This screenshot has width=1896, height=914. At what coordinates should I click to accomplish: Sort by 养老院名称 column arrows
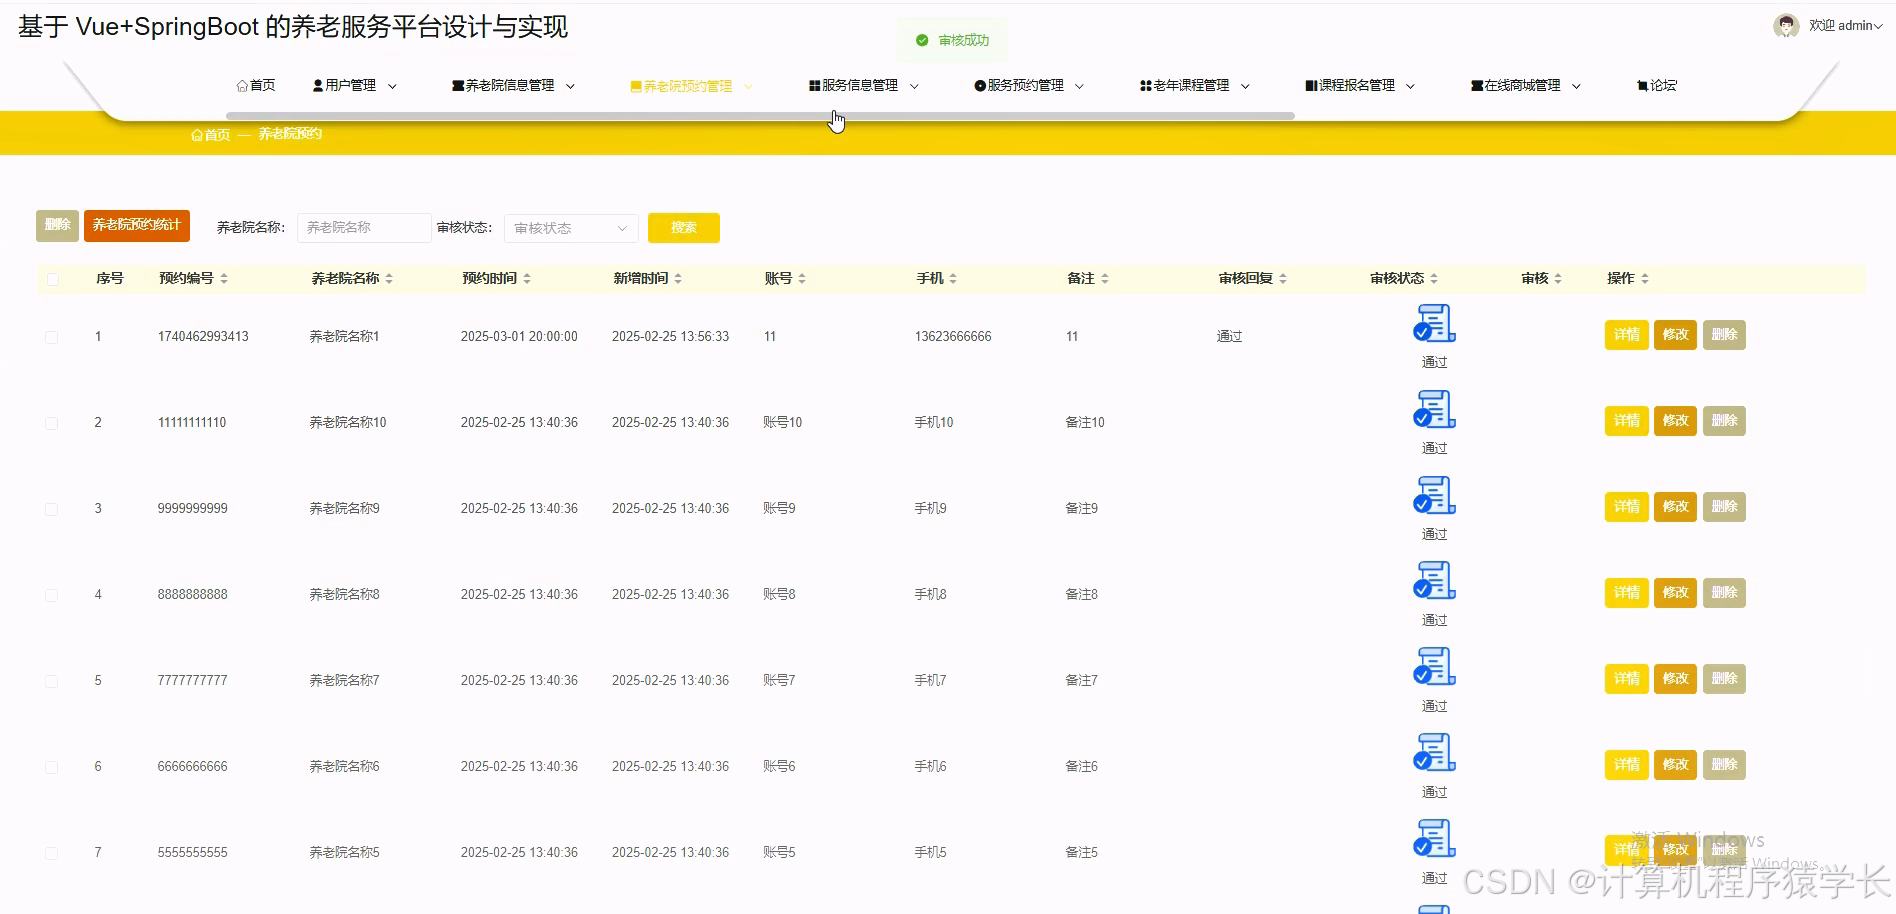pos(389,279)
